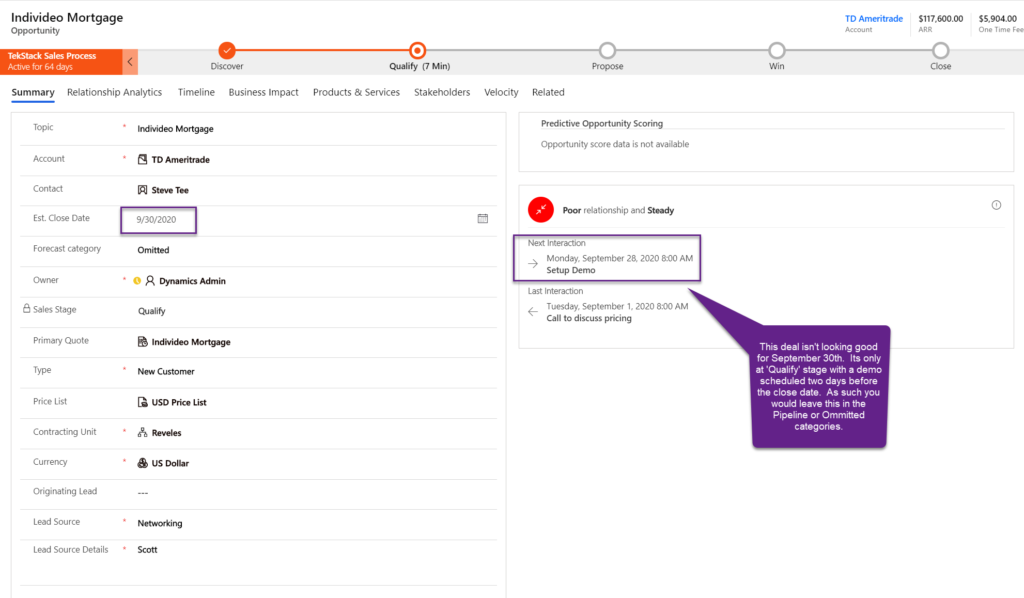Image resolution: width=1024 pixels, height=598 pixels.
Task: Select the Win stage circle
Action: (776, 50)
